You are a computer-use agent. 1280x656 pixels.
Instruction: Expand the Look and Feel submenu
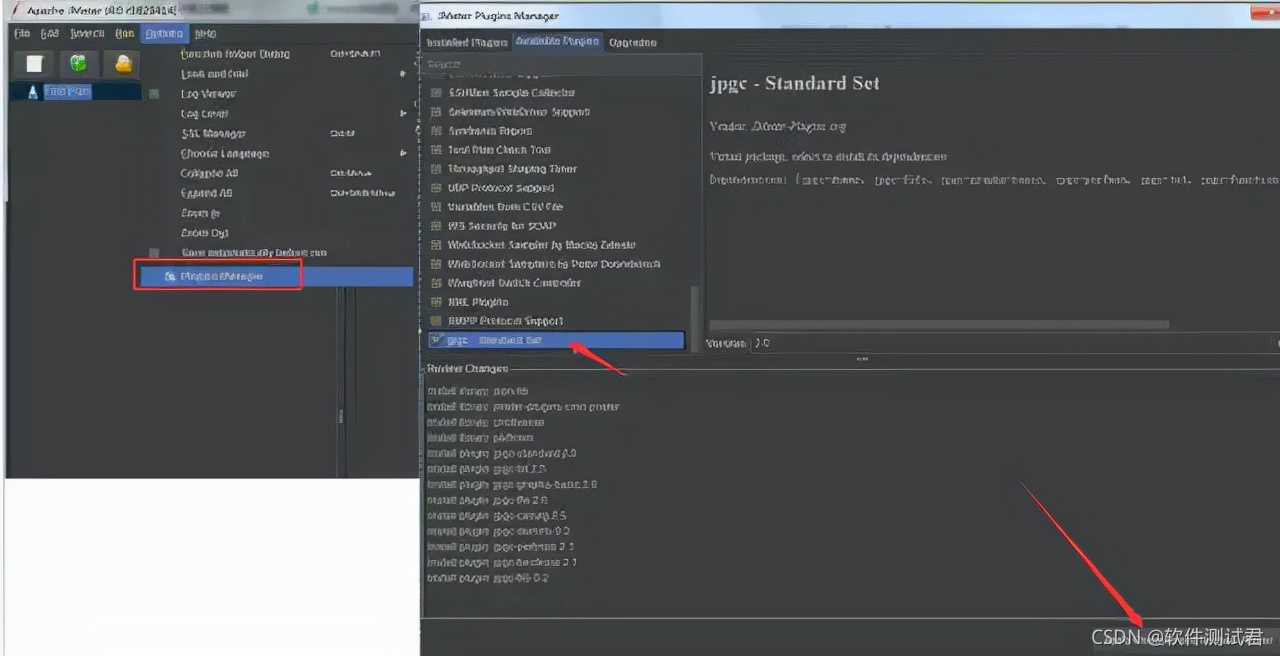pos(214,74)
